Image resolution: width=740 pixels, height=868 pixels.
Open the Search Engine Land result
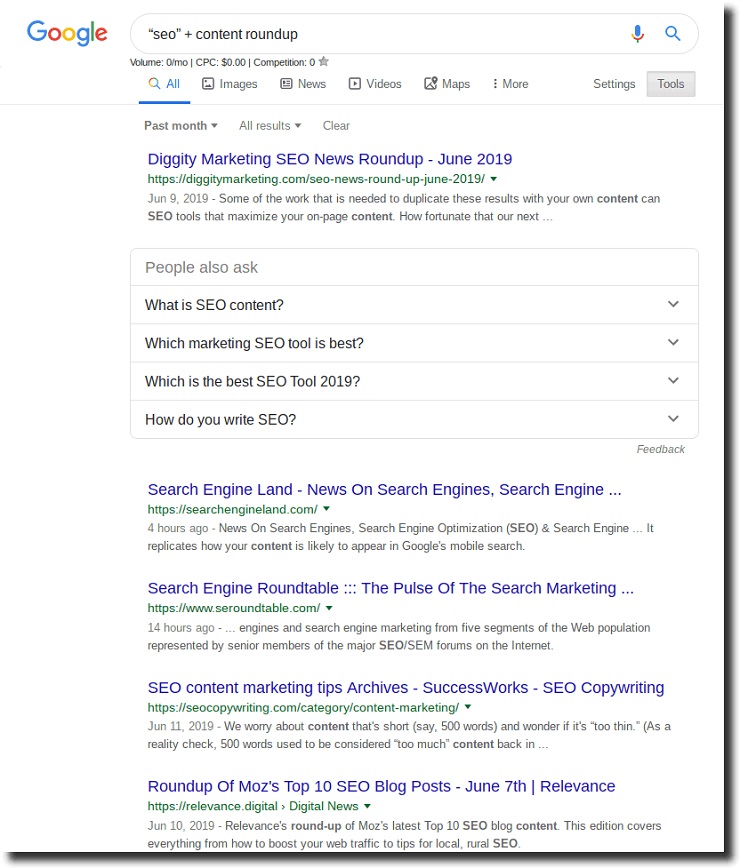pyautogui.click(x=384, y=489)
